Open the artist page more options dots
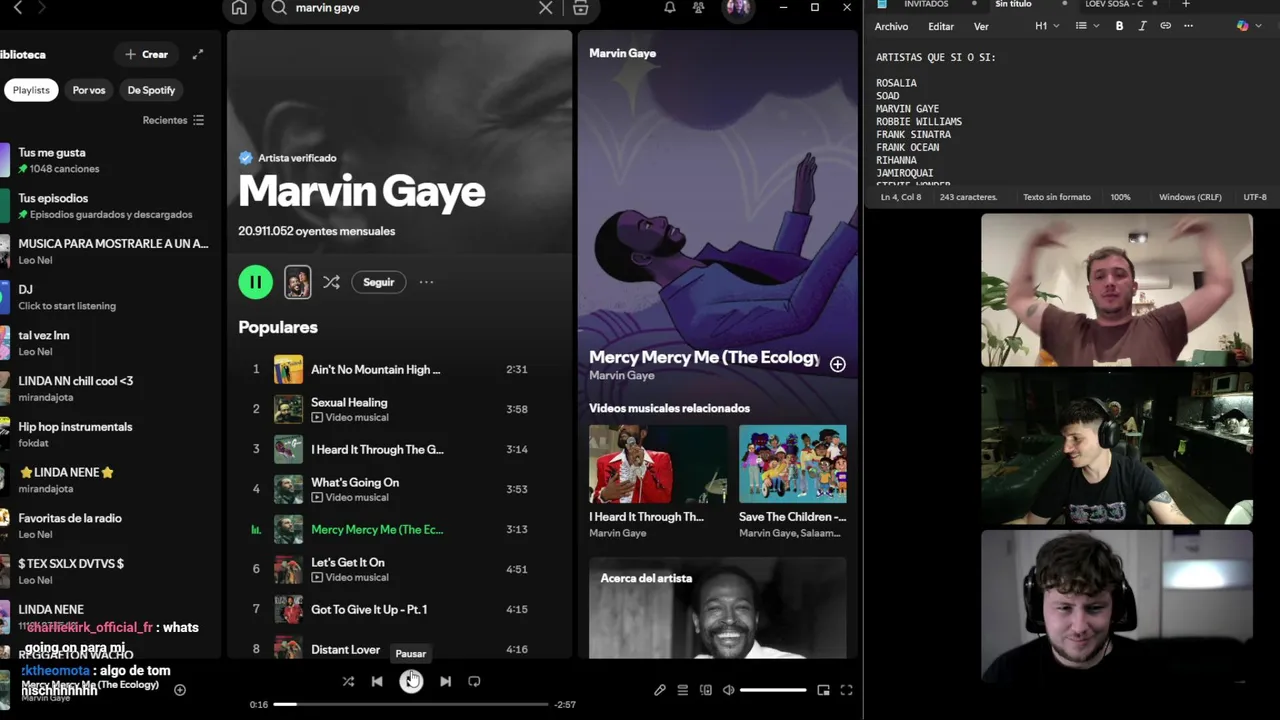 pos(426,282)
